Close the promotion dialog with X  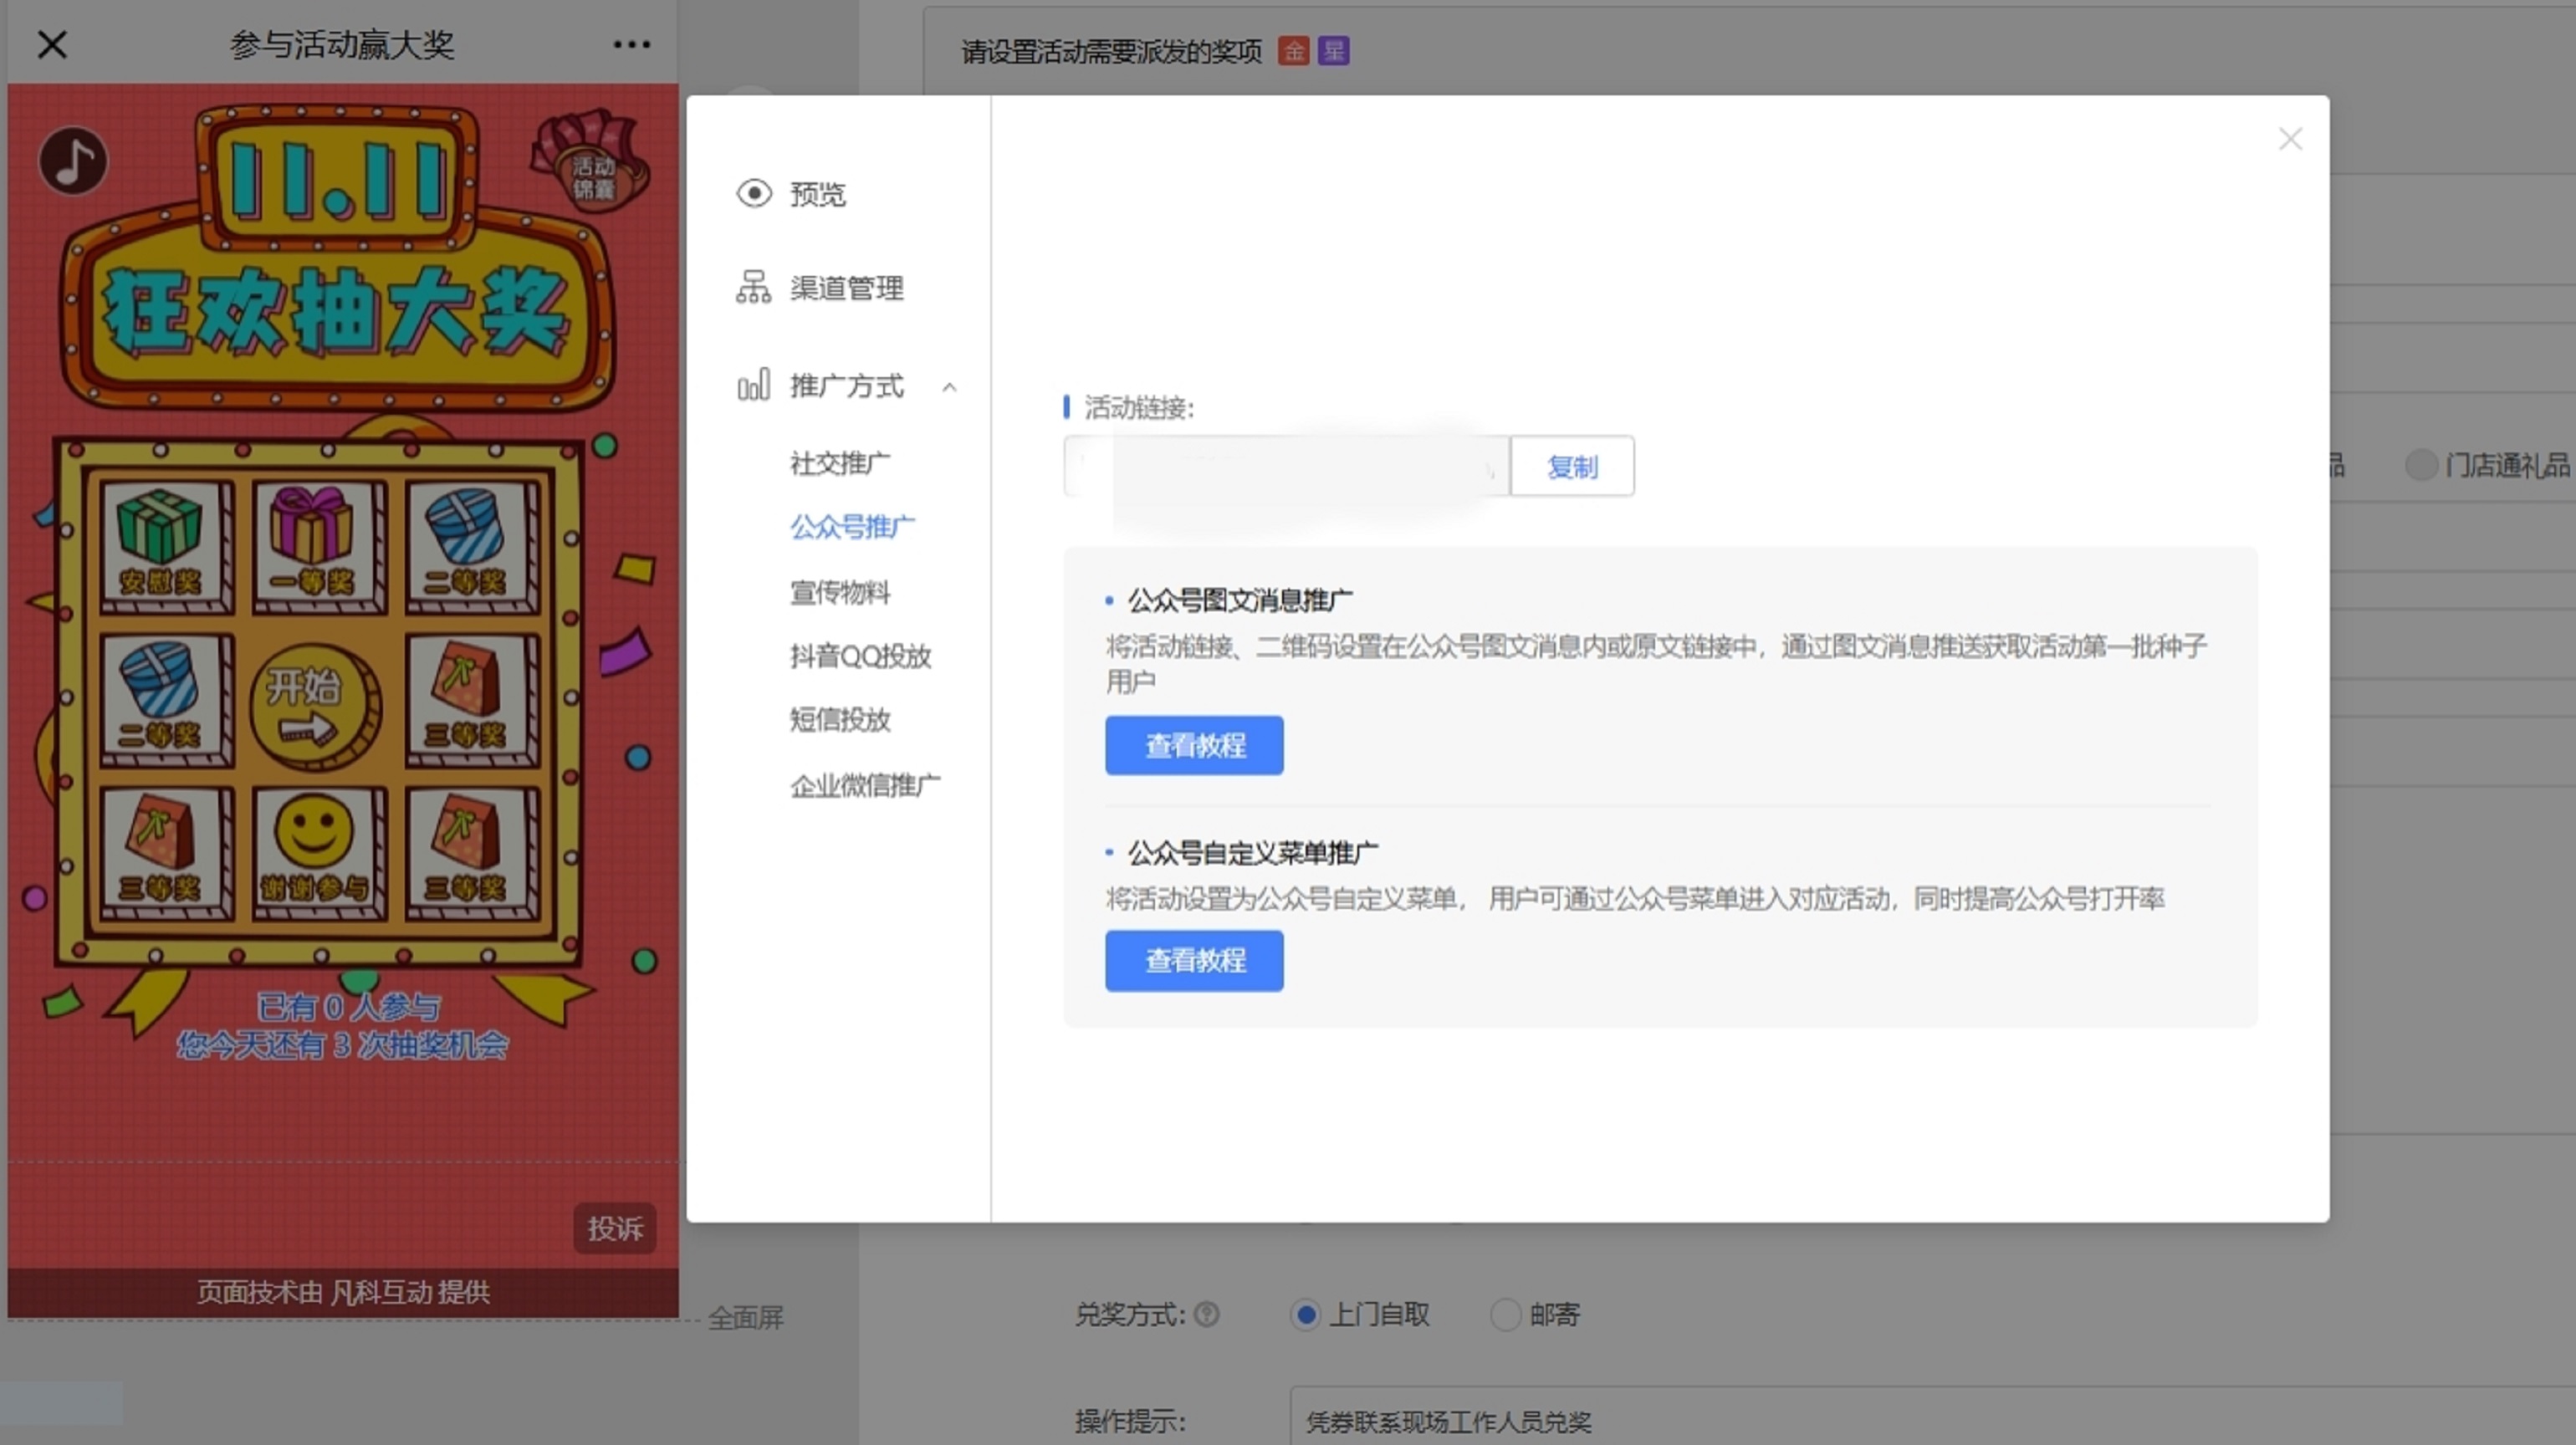[2290, 139]
